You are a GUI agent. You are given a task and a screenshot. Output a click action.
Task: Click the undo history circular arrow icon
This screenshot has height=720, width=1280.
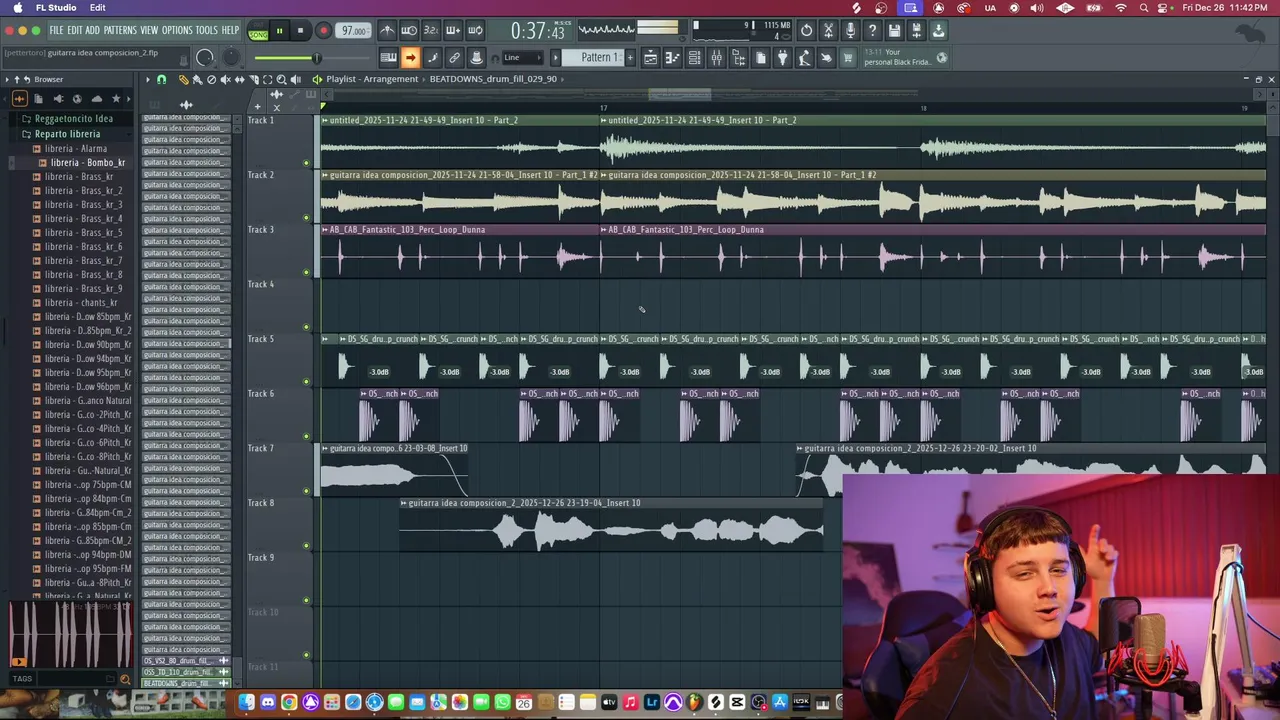[807, 30]
